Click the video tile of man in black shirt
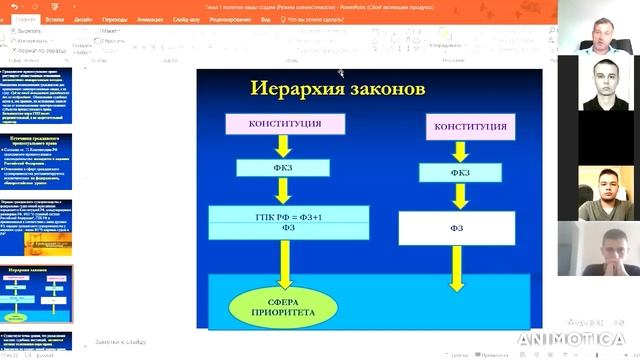640x360 pixels. (606, 83)
